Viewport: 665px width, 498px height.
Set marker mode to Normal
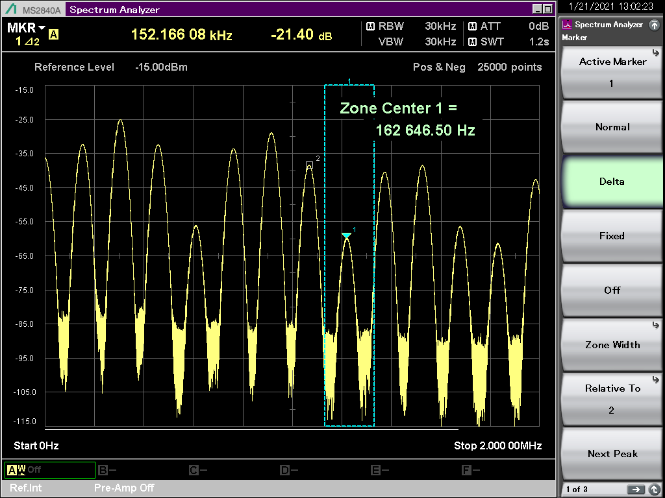(612, 127)
